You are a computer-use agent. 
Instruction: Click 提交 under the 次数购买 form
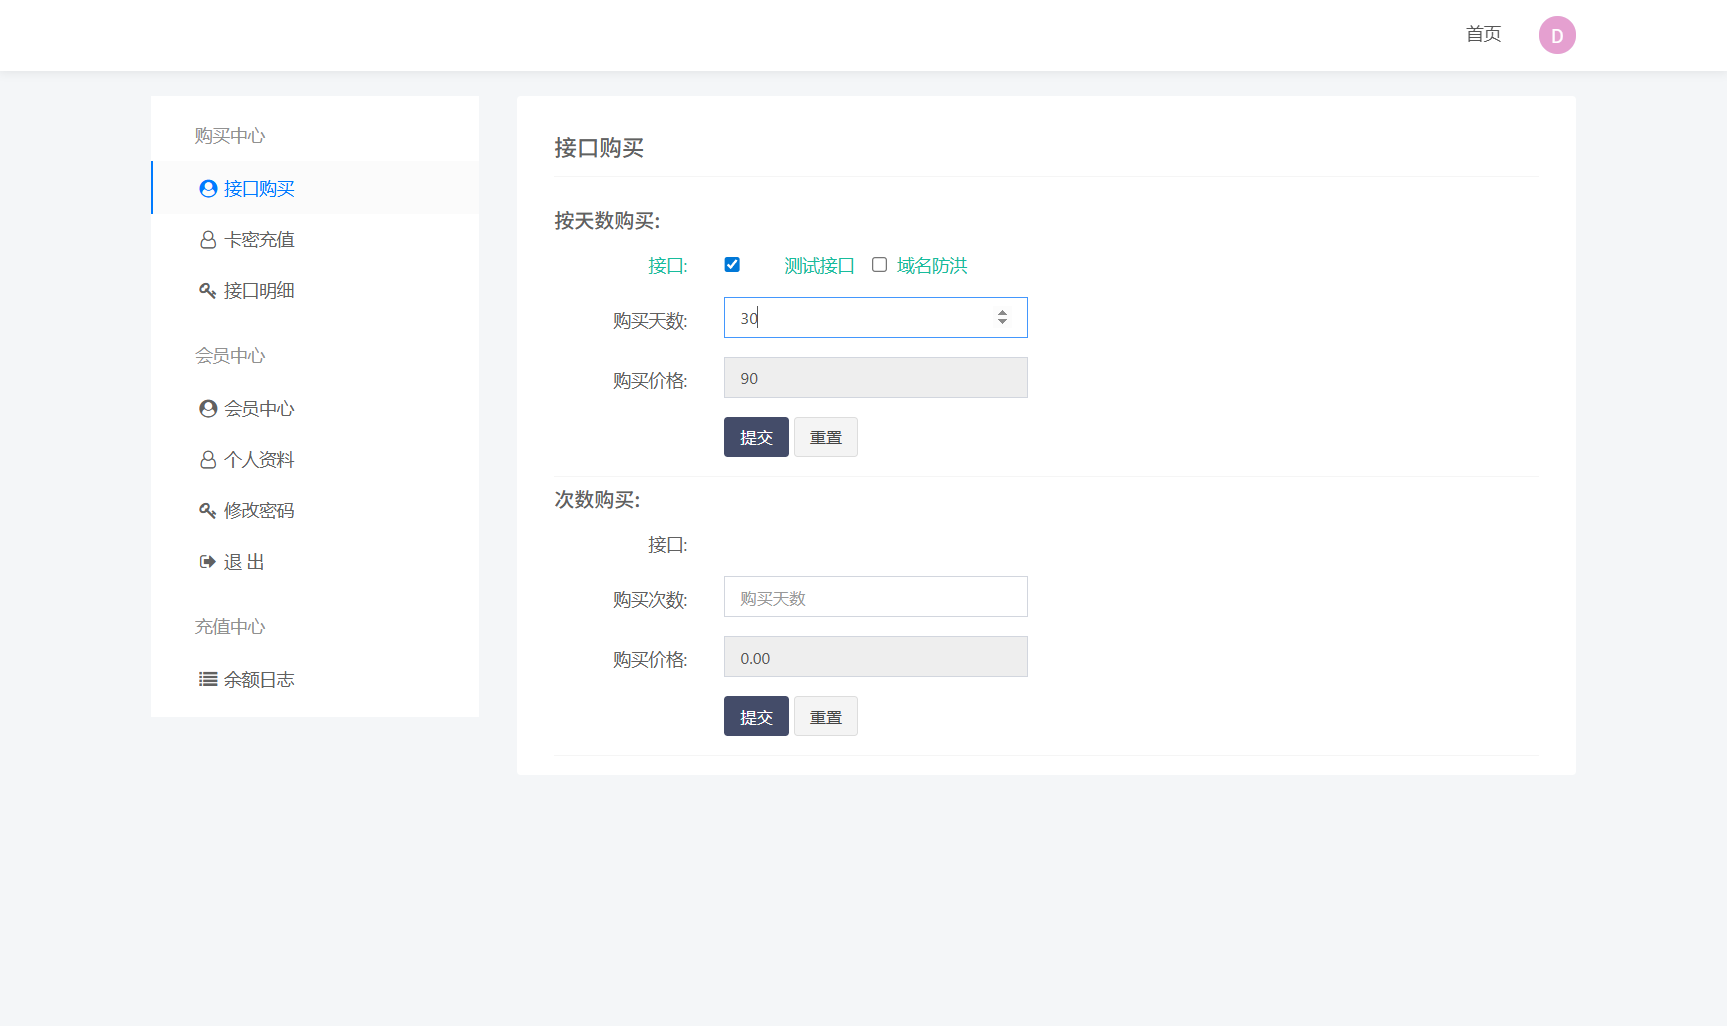(x=755, y=716)
